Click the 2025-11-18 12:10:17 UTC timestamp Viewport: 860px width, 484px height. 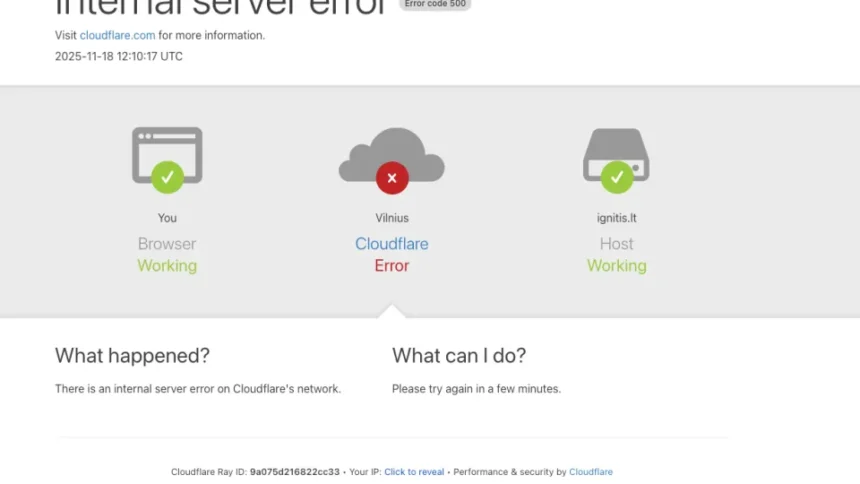coord(118,56)
